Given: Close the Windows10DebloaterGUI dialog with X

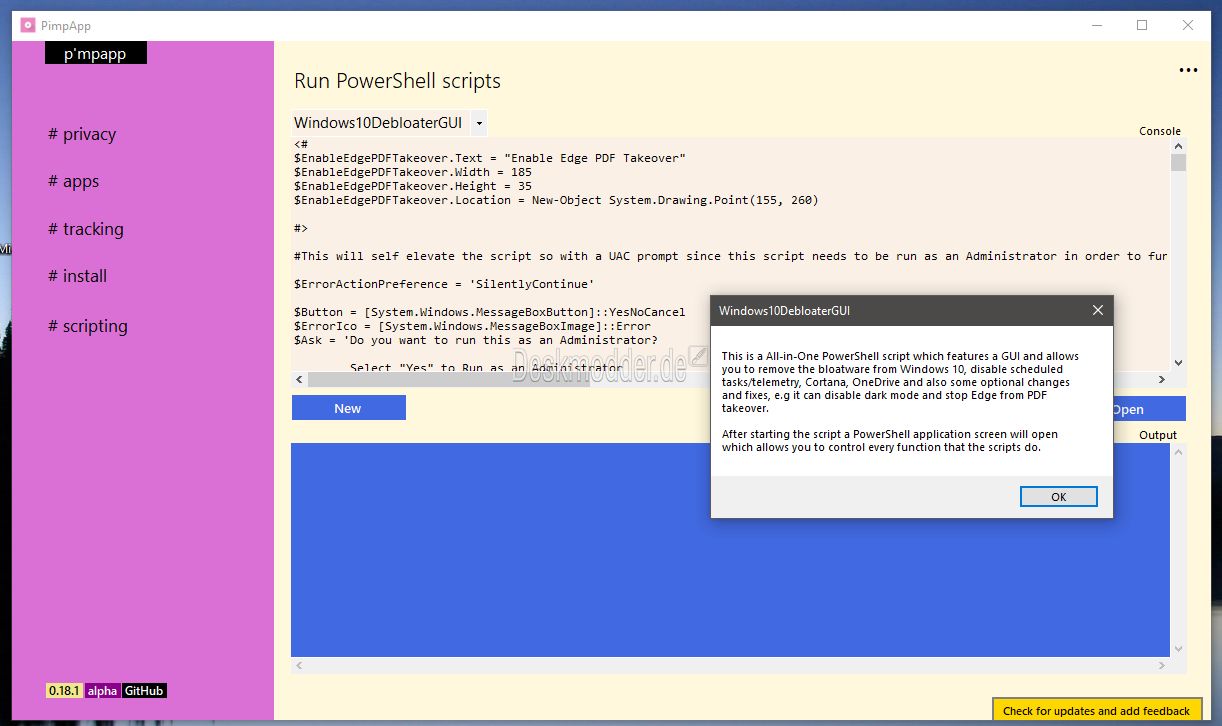Looking at the screenshot, I should [x=1098, y=311].
